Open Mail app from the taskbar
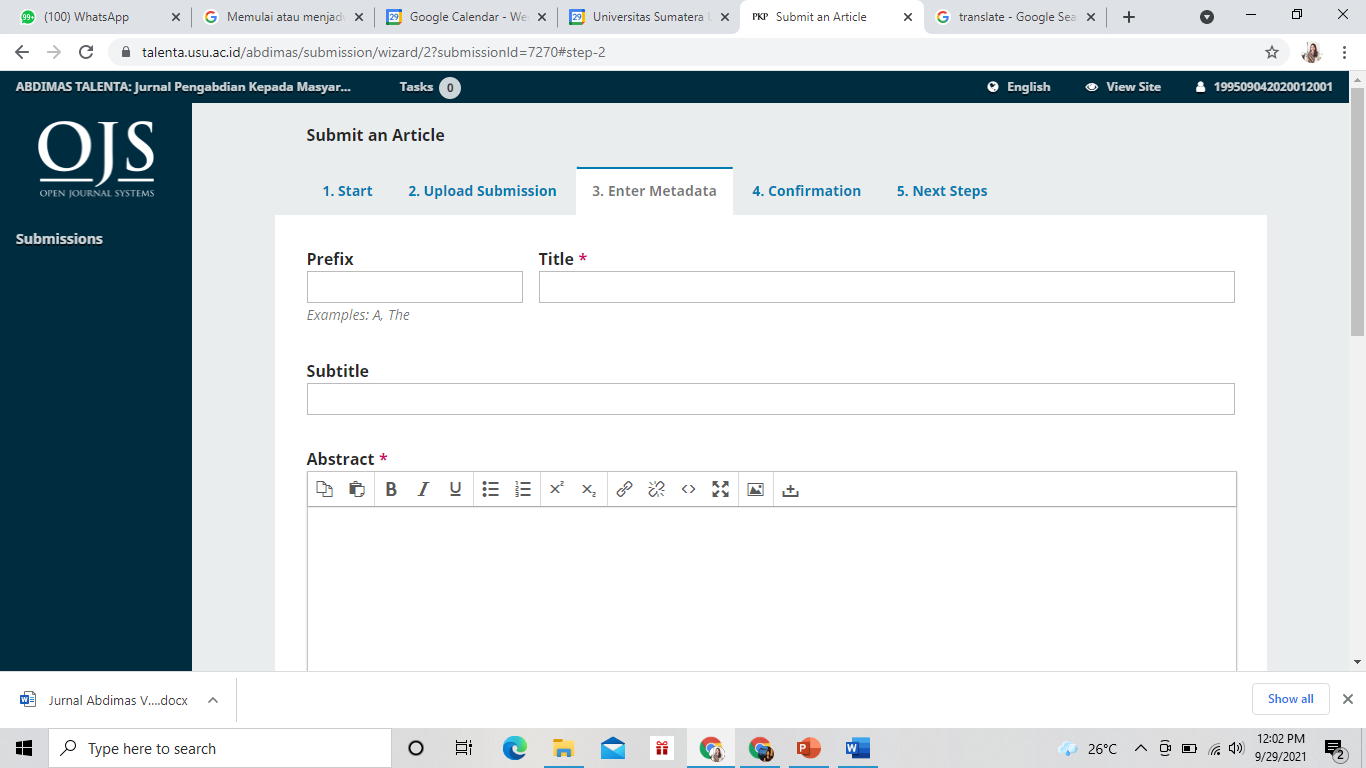 pyautogui.click(x=613, y=748)
